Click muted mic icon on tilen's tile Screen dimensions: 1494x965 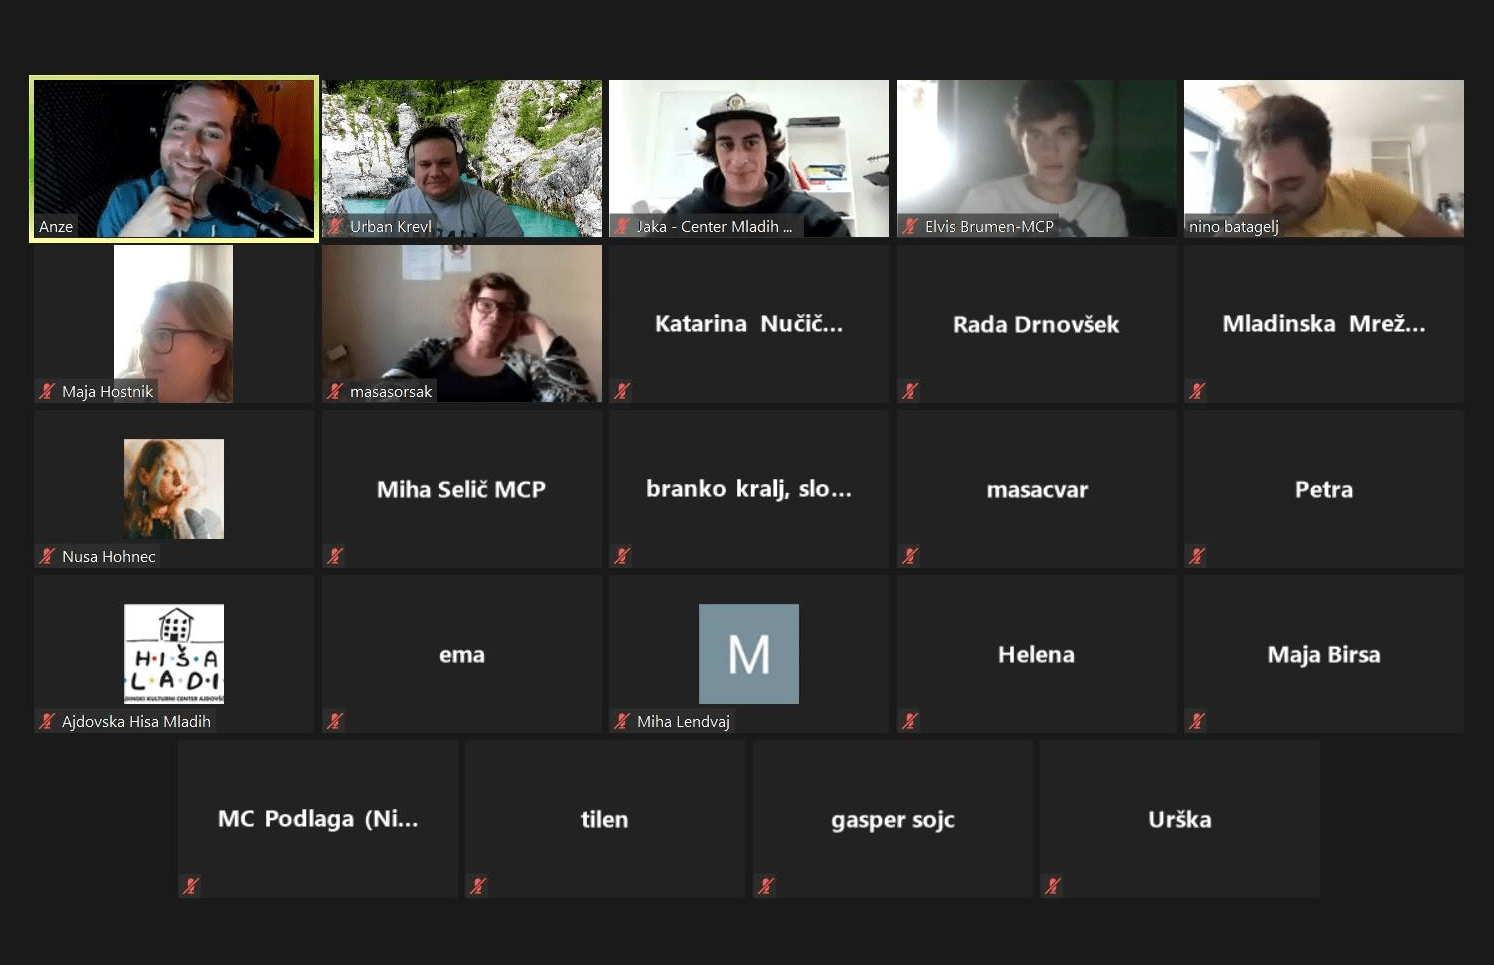coord(478,885)
